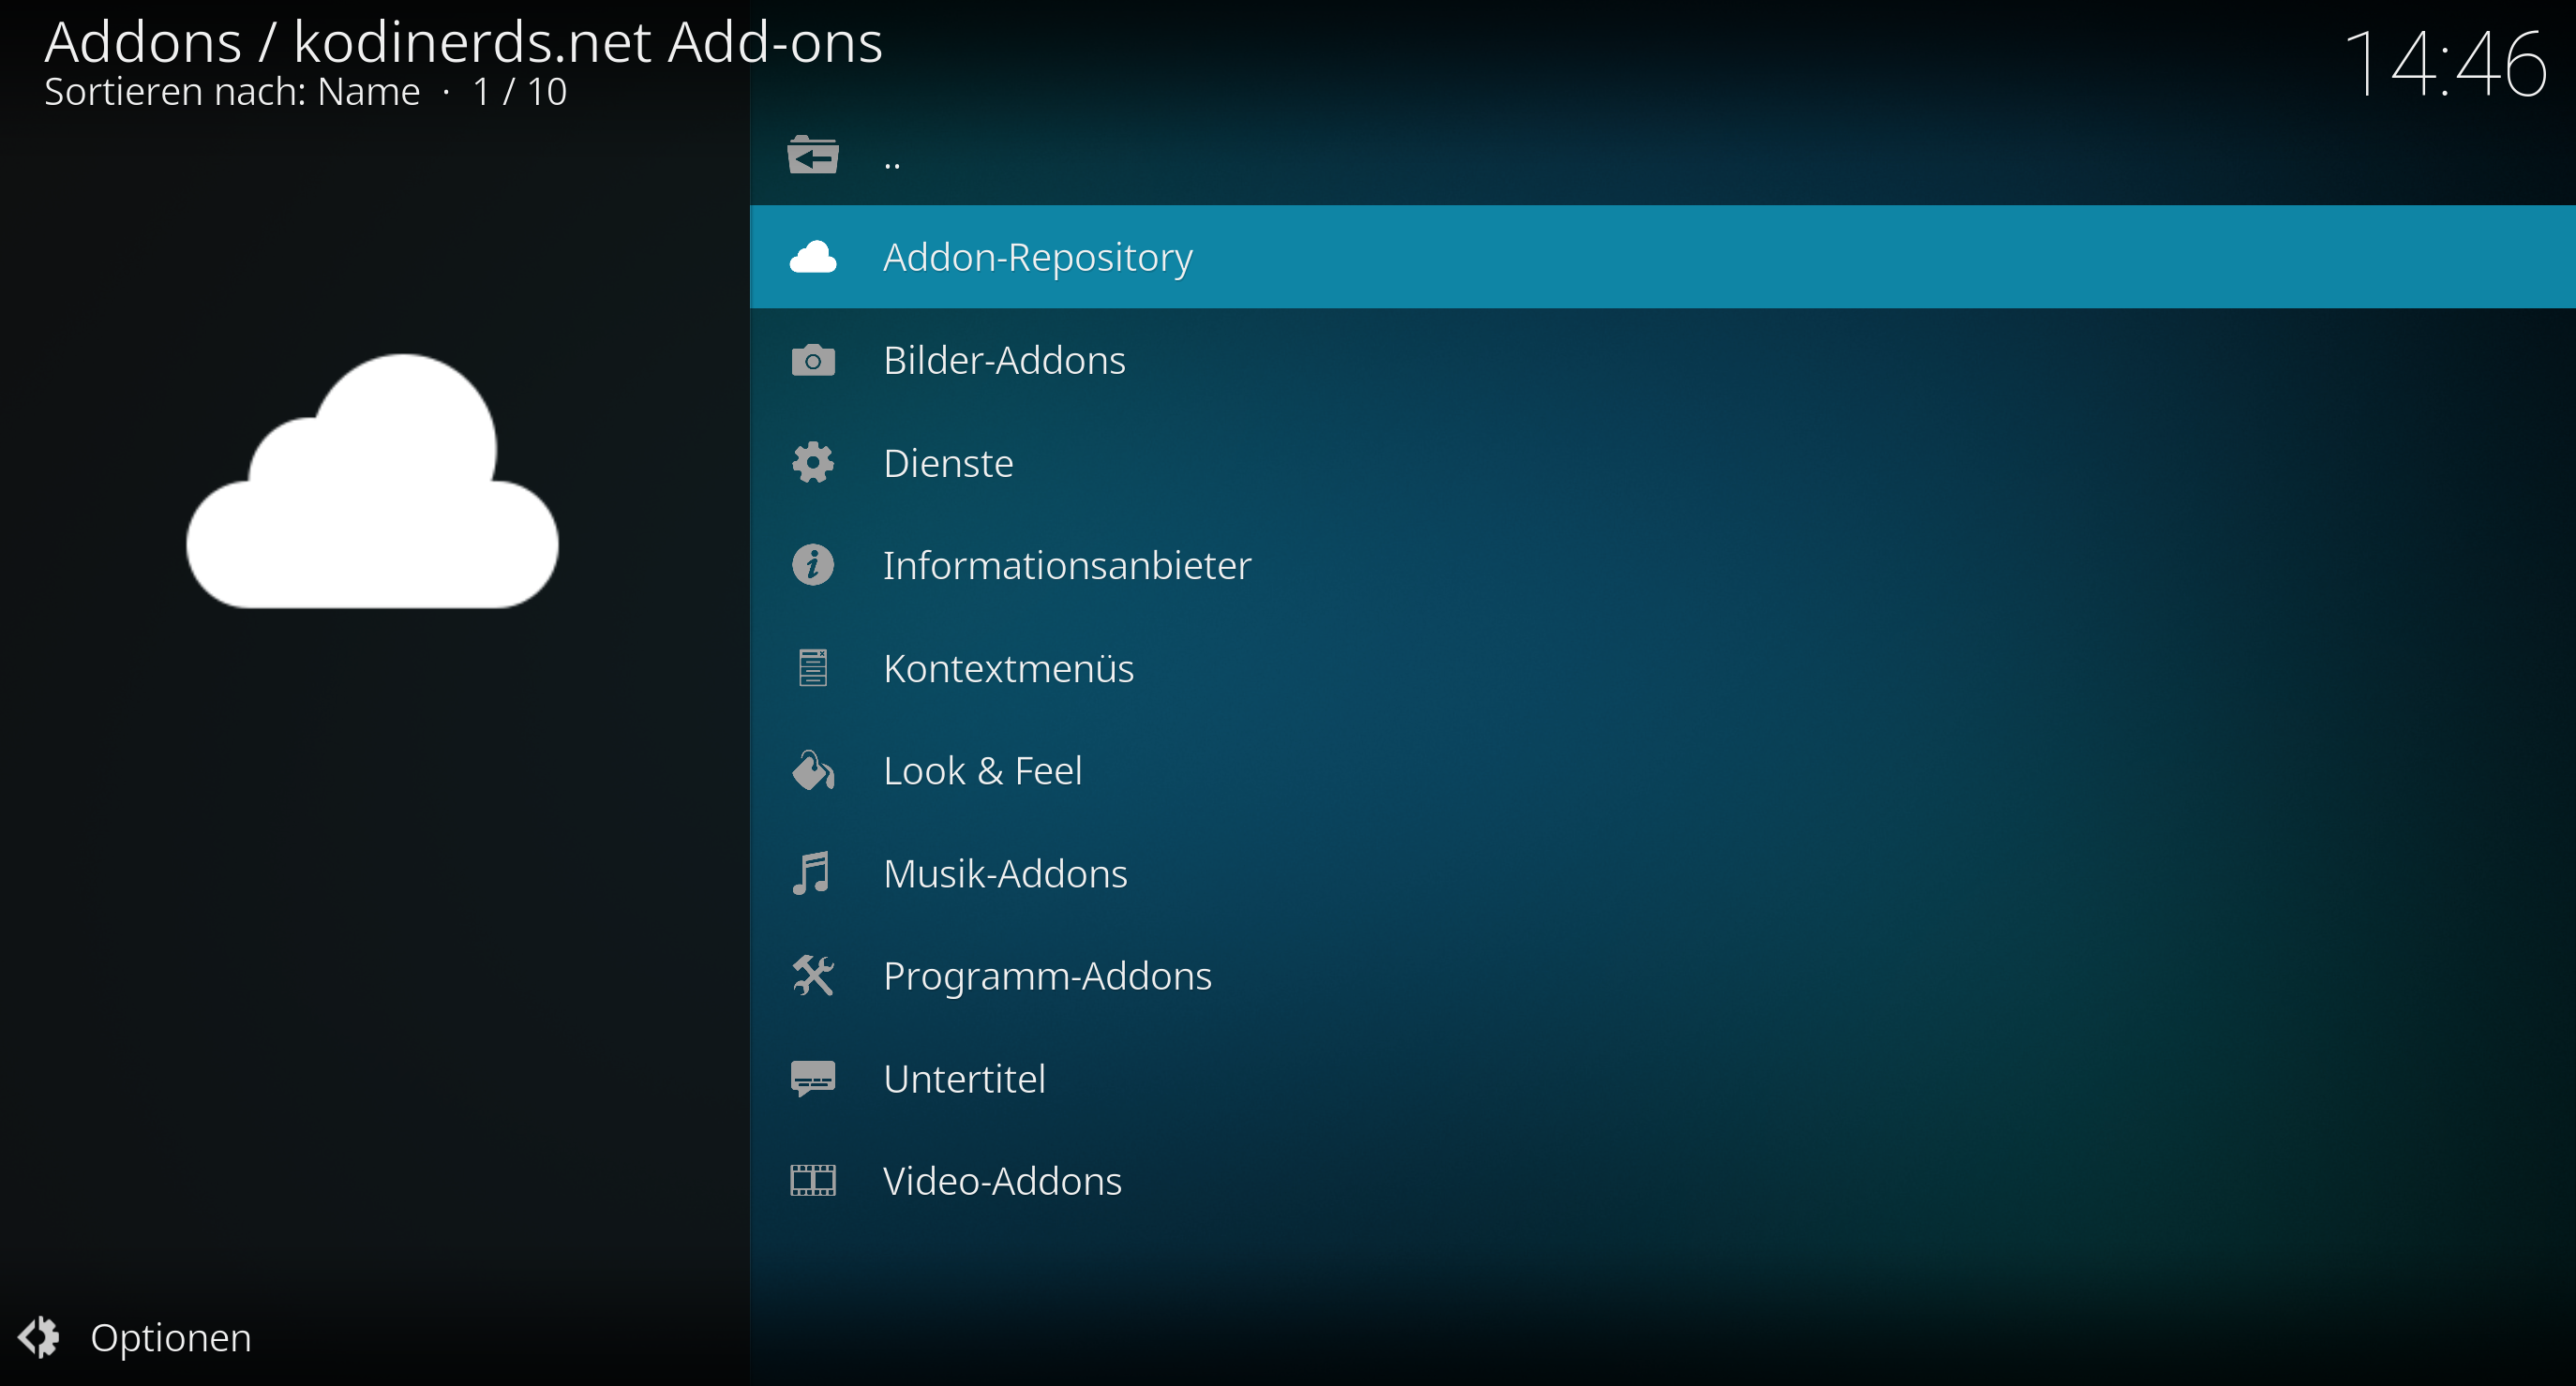Browse the Musik-Addons category
This screenshot has width=2576, height=1386.
[x=1662, y=873]
